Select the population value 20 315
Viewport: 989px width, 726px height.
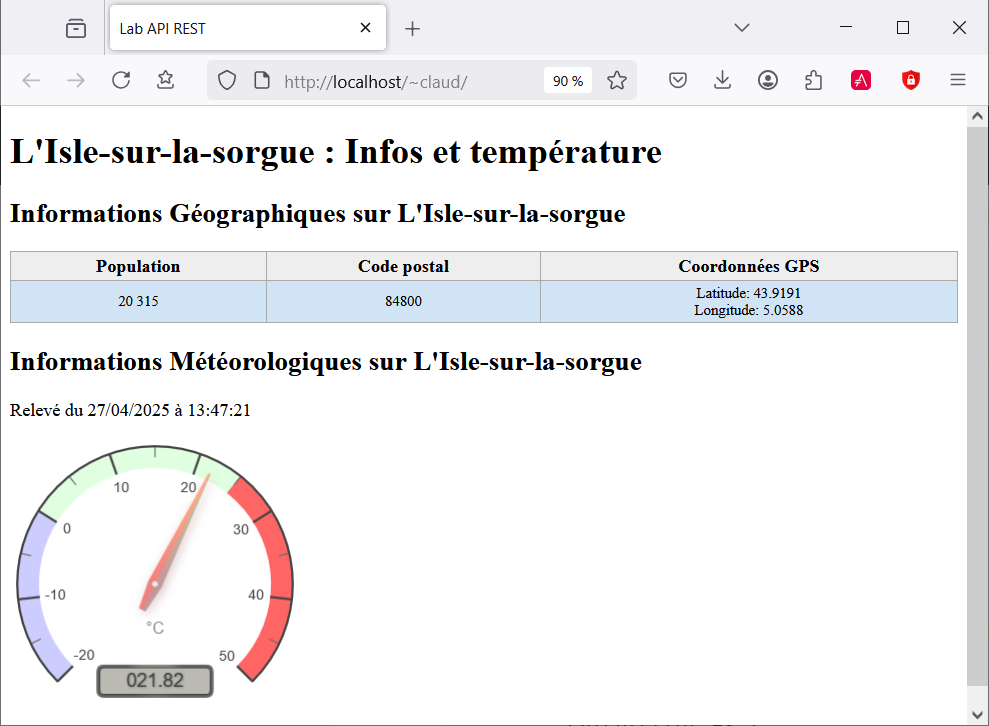(x=138, y=302)
